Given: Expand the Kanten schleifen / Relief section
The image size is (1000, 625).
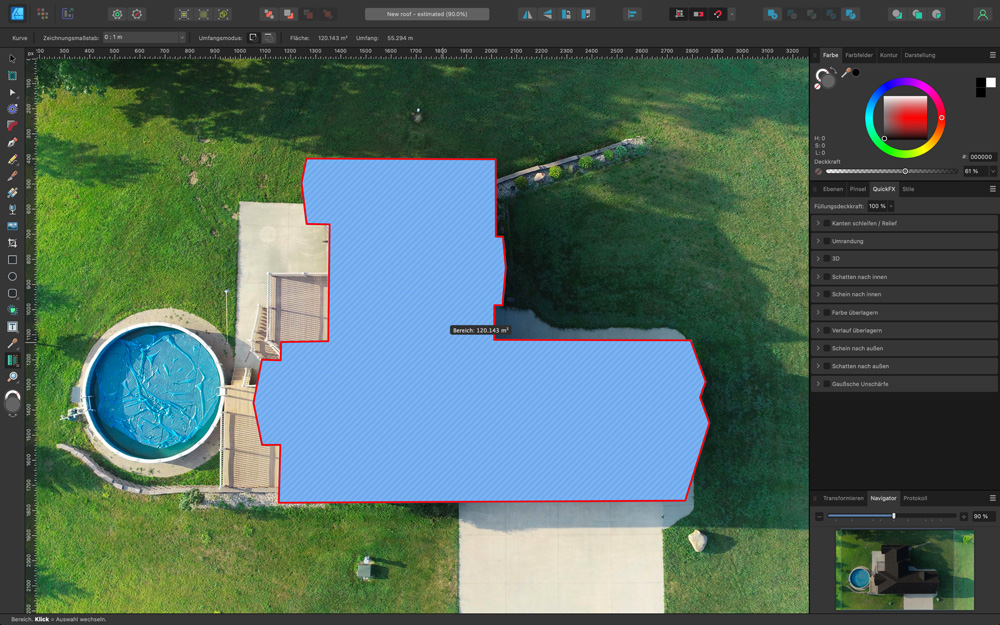Looking at the screenshot, I should [x=818, y=223].
